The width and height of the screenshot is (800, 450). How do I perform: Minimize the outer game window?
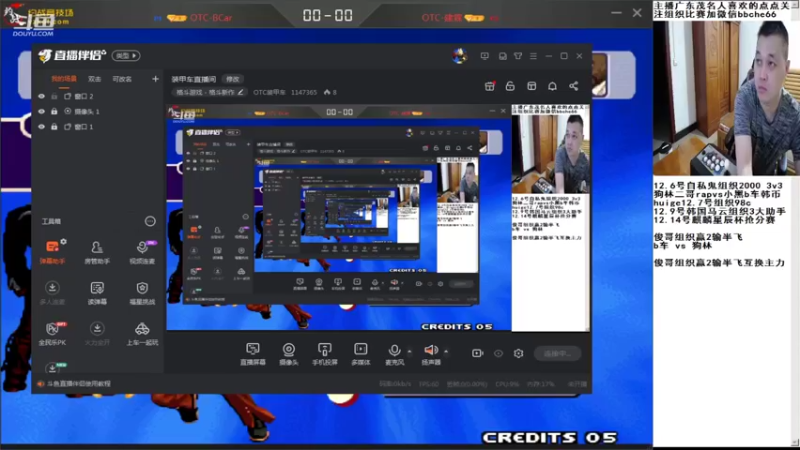(x=616, y=13)
